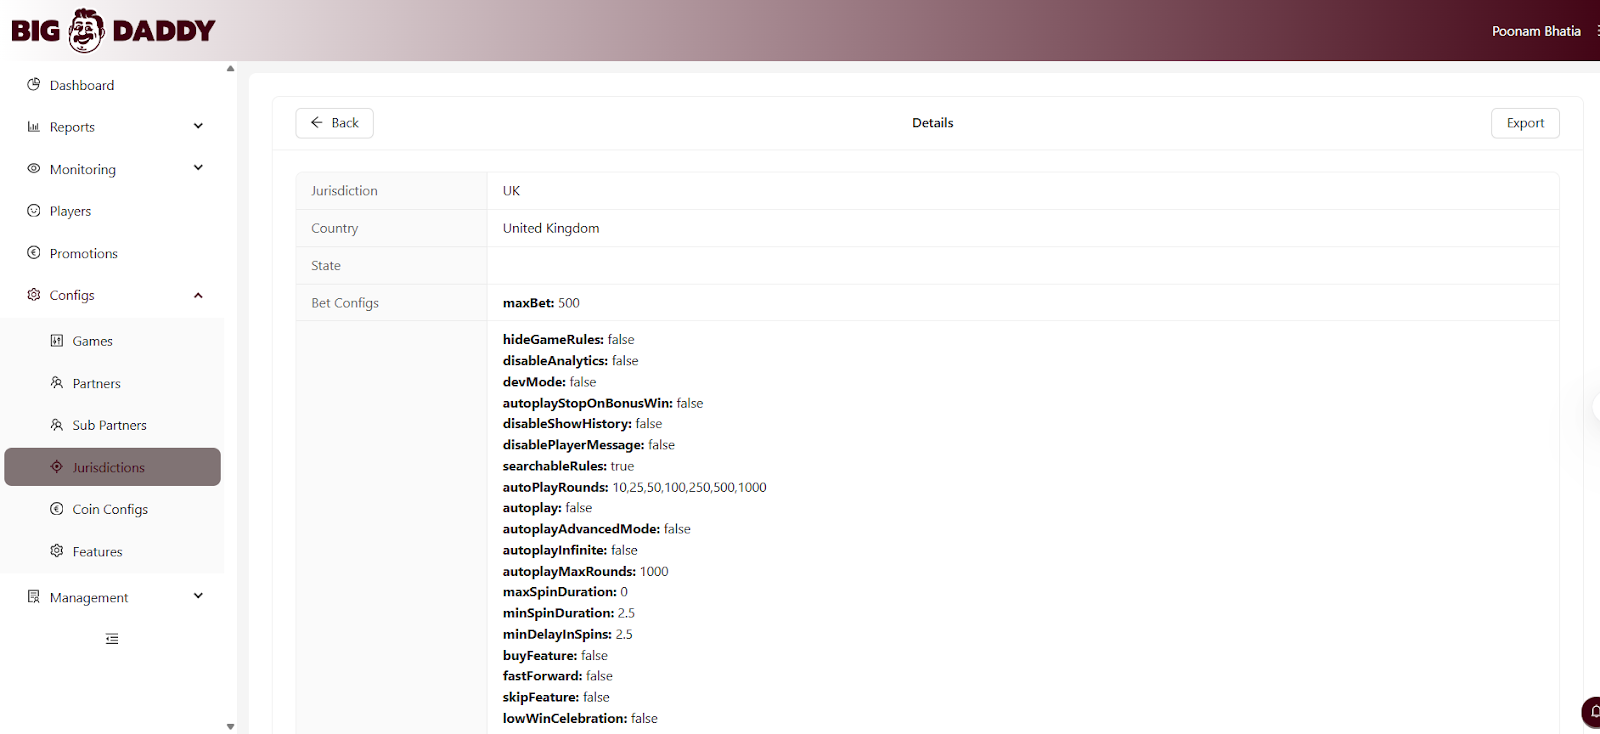Click the United Kingdom country value
1600x734 pixels.
pos(551,228)
